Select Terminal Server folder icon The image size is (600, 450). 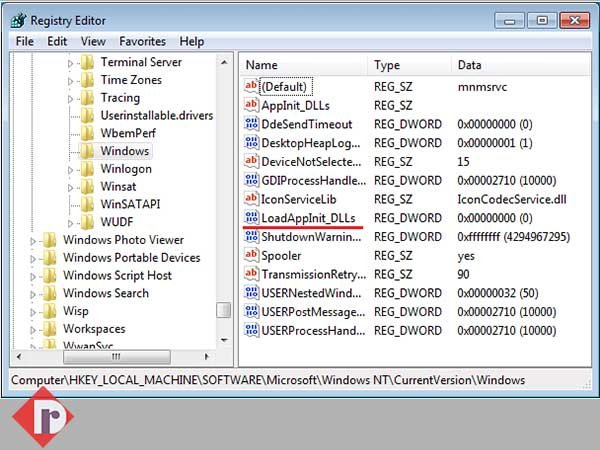(87, 62)
